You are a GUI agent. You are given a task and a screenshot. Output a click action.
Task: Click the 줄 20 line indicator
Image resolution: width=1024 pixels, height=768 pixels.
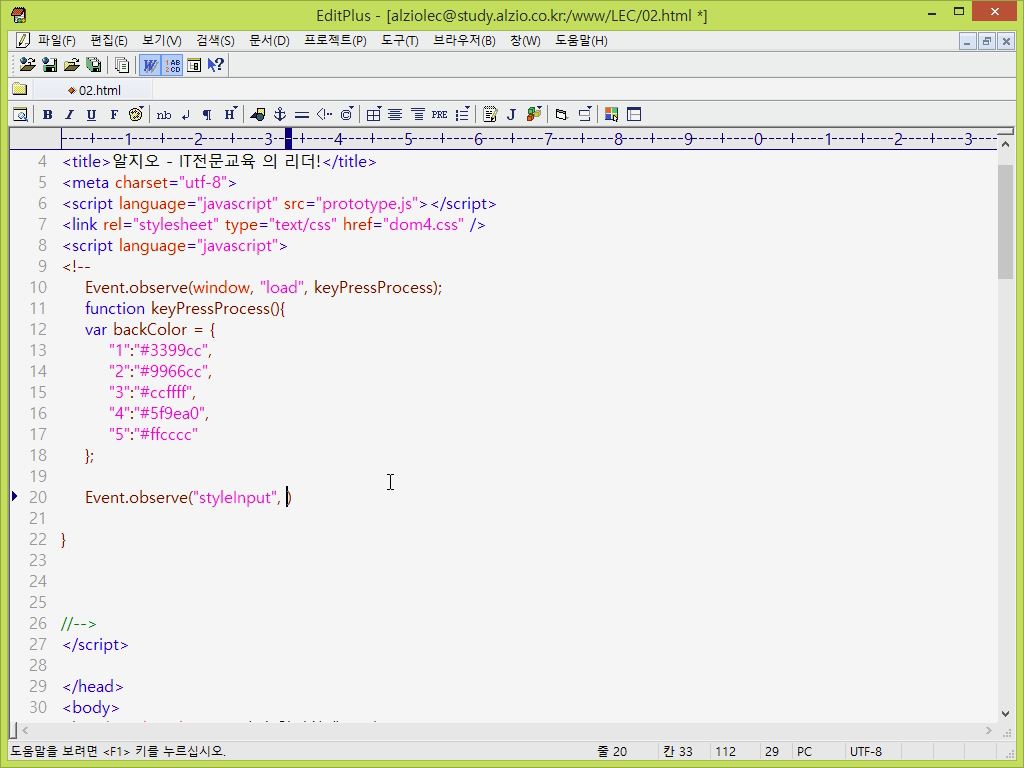(612, 752)
